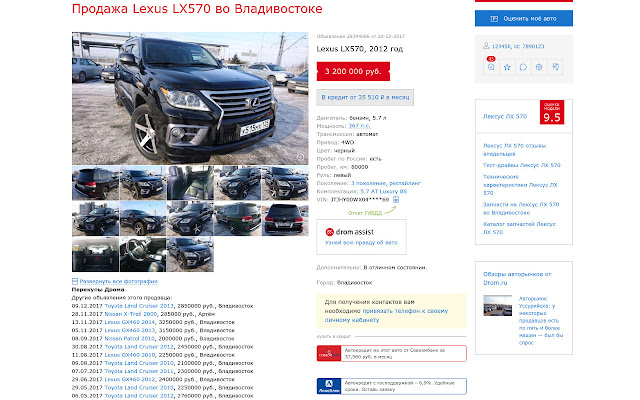640x400 pixels.
Task: Click the circular list icon in user panel
Action: (x=539, y=67)
